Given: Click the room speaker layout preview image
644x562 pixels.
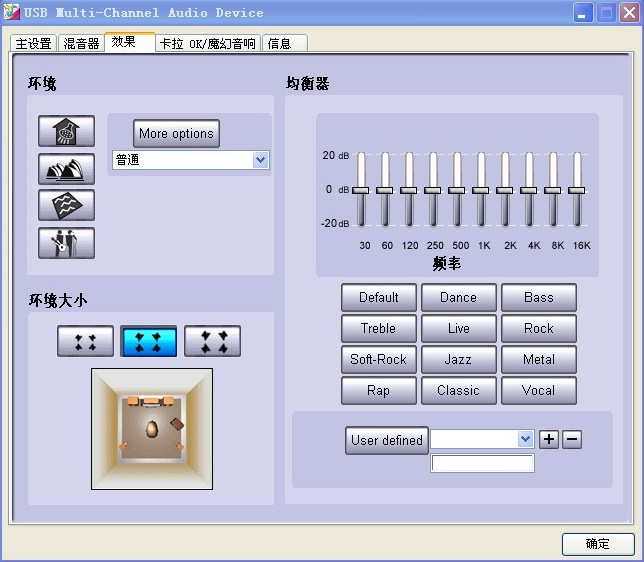Looking at the screenshot, I should point(152,429).
